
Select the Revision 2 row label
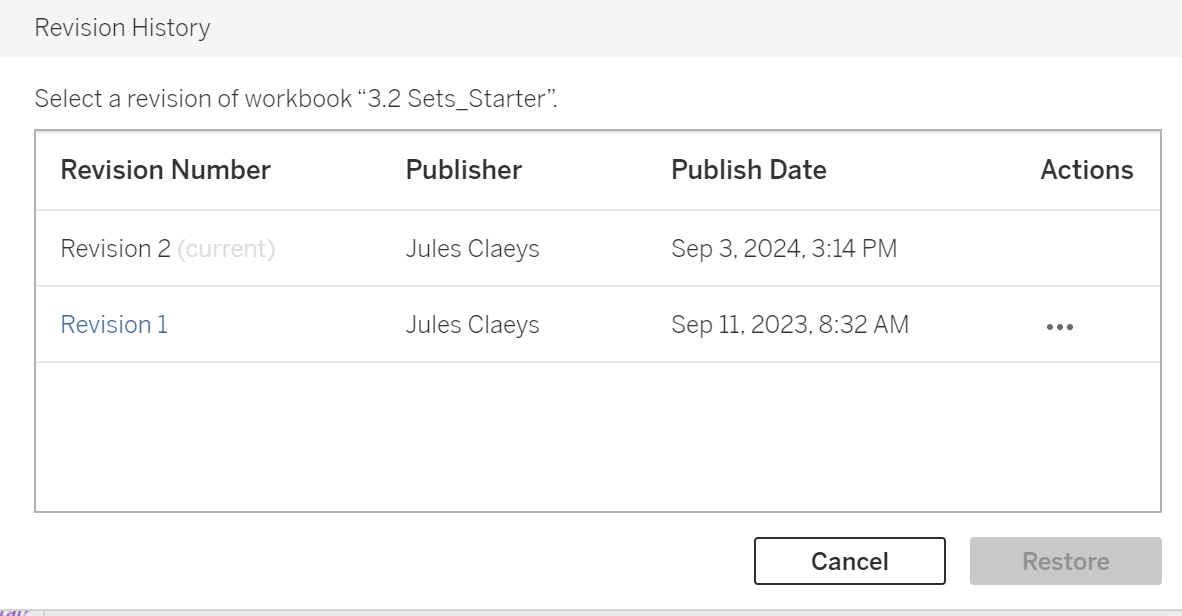tap(115, 249)
